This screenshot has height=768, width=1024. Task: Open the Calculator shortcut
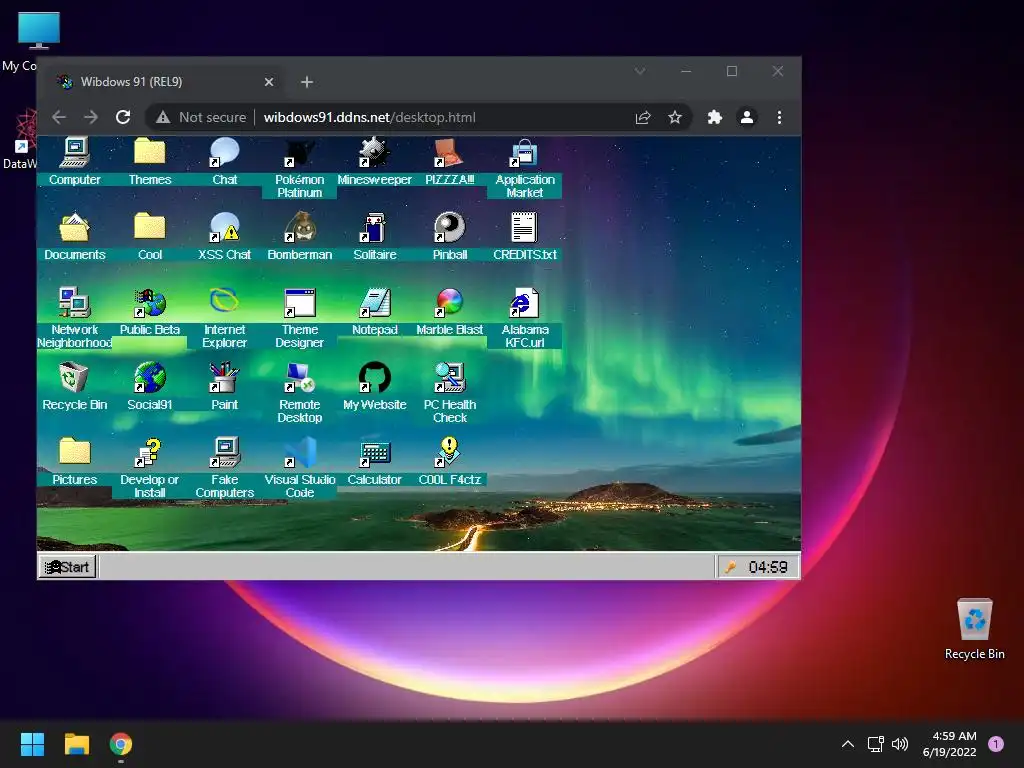tap(375, 462)
